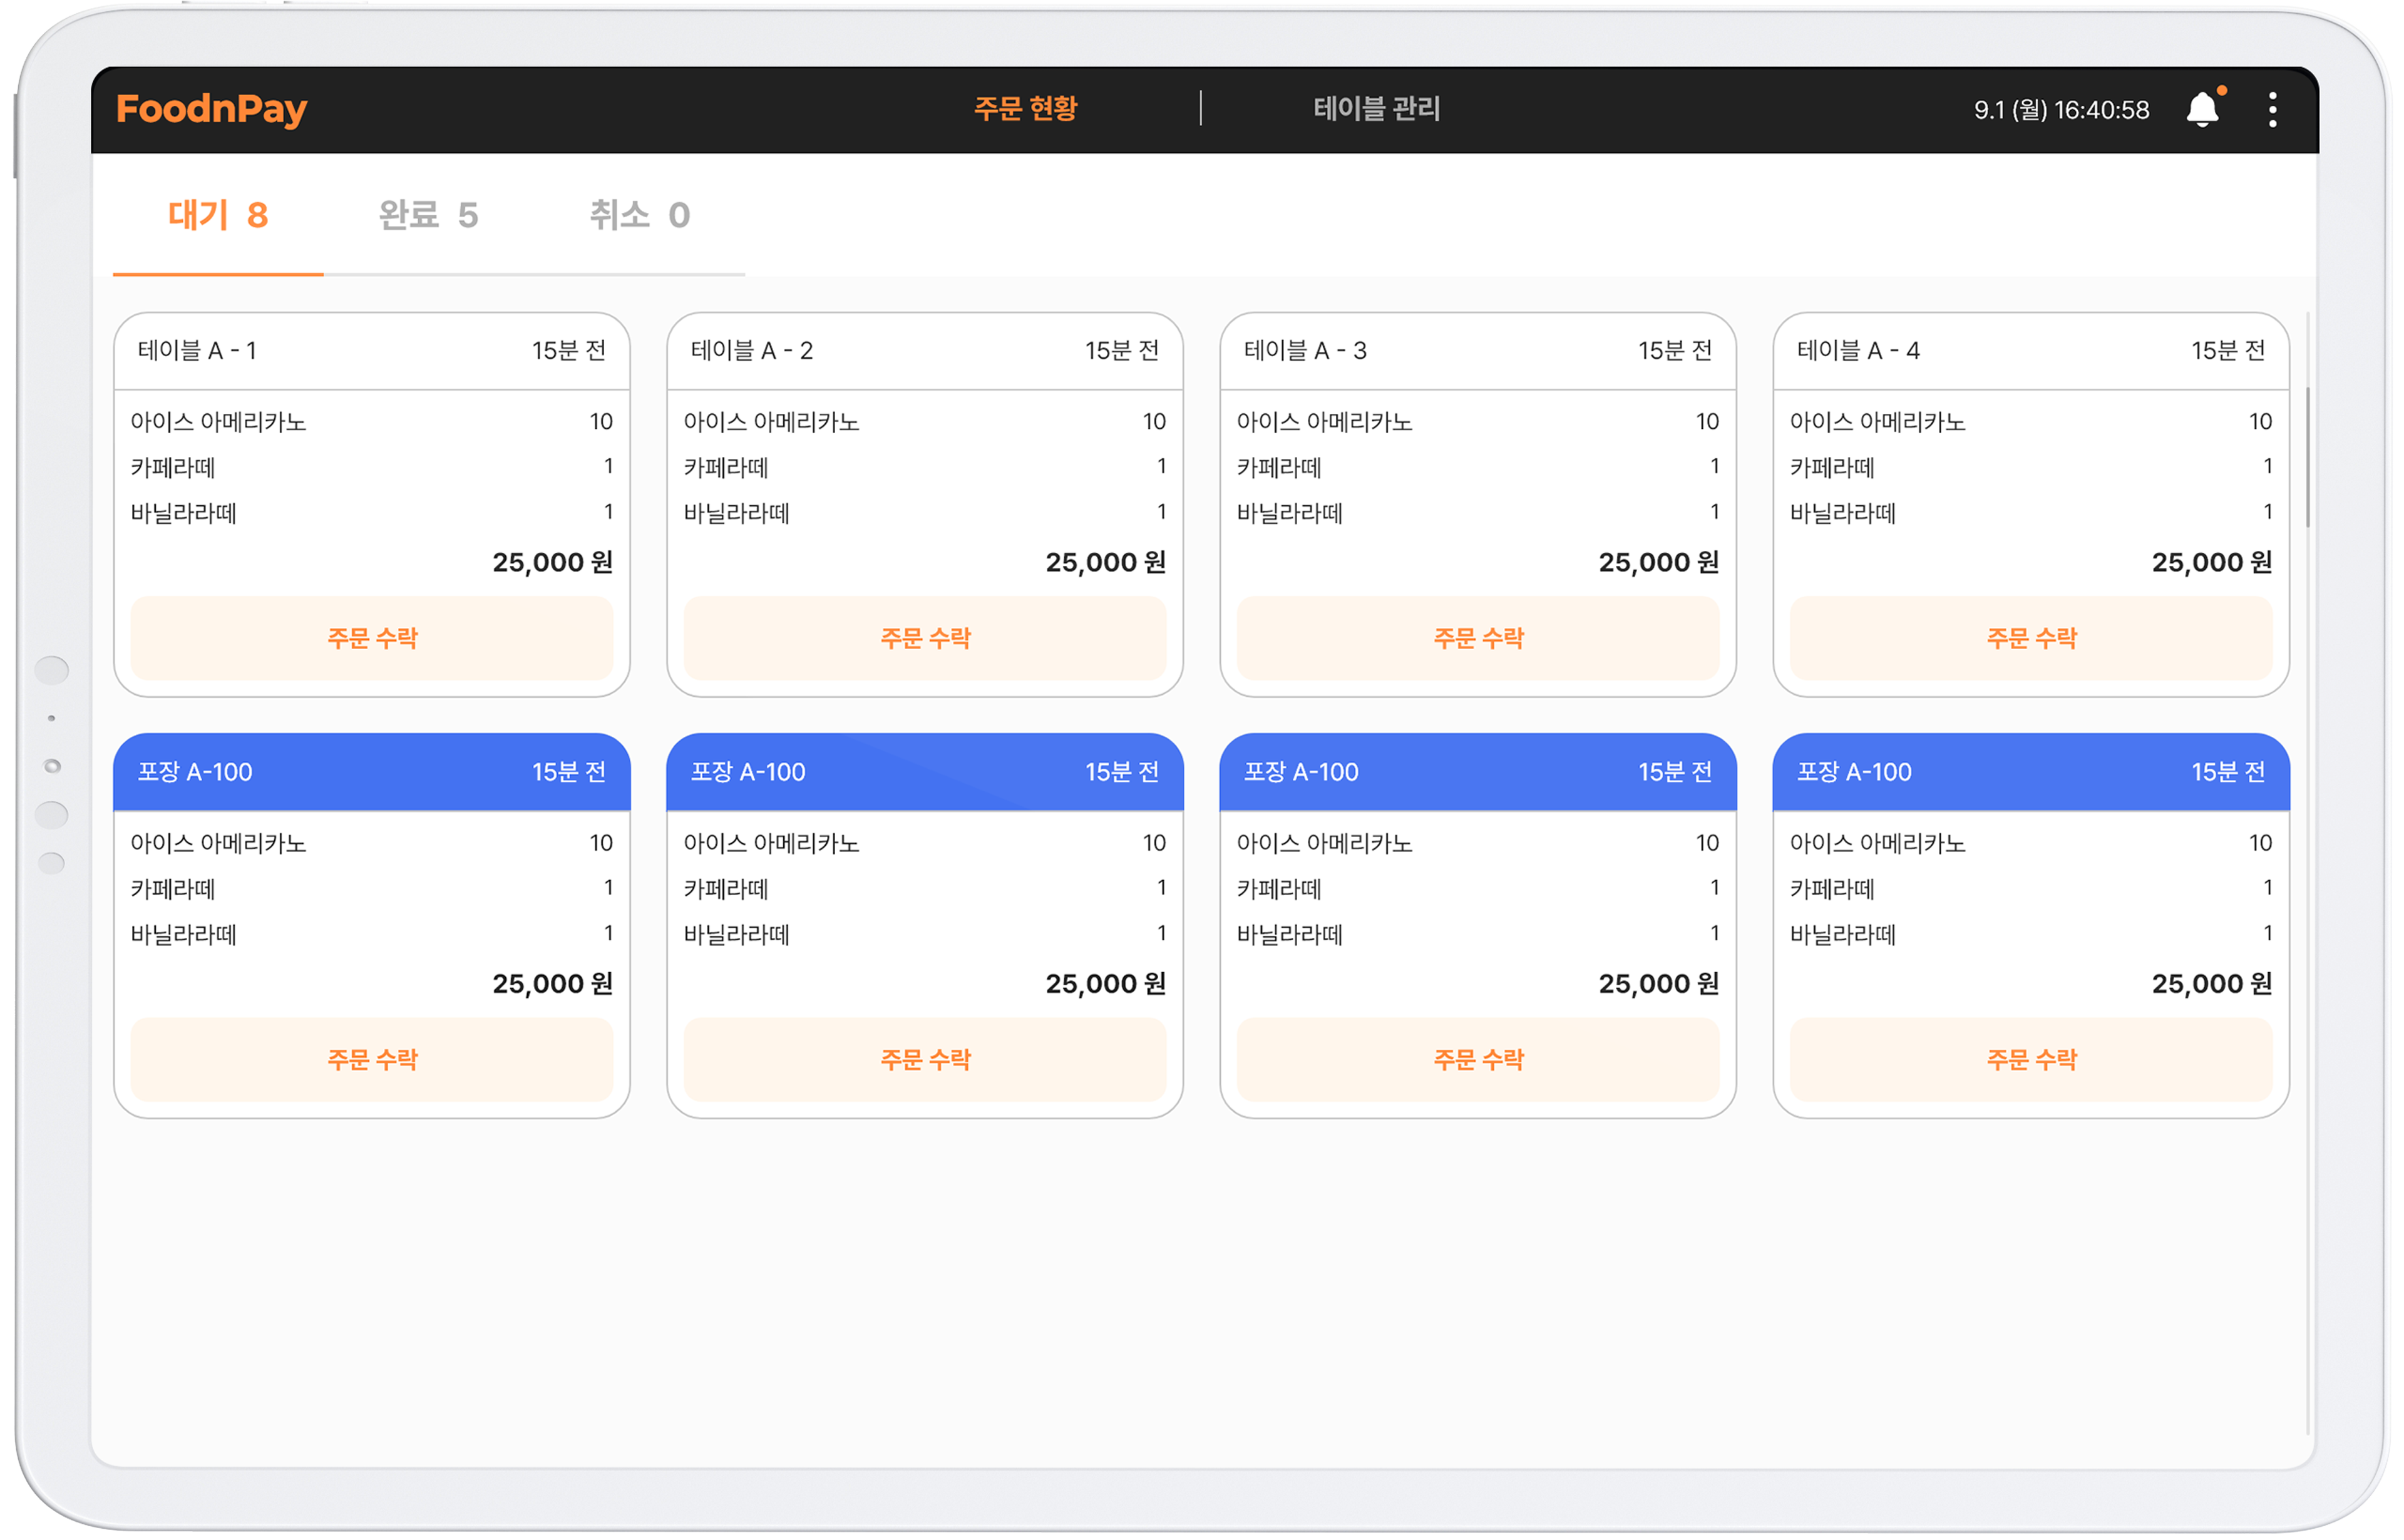The width and height of the screenshot is (2404, 1540).
Task: Accept the order for 테이블 A - 2
Action: tap(925, 638)
